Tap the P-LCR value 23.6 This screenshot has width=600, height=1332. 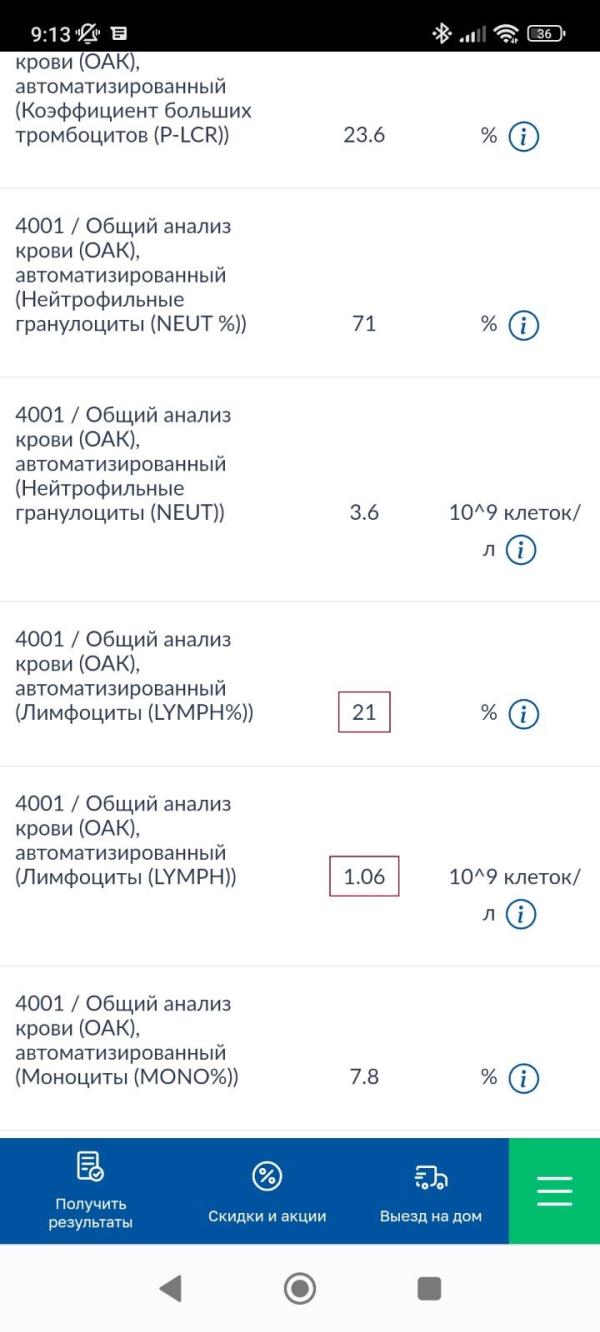coord(364,136)
